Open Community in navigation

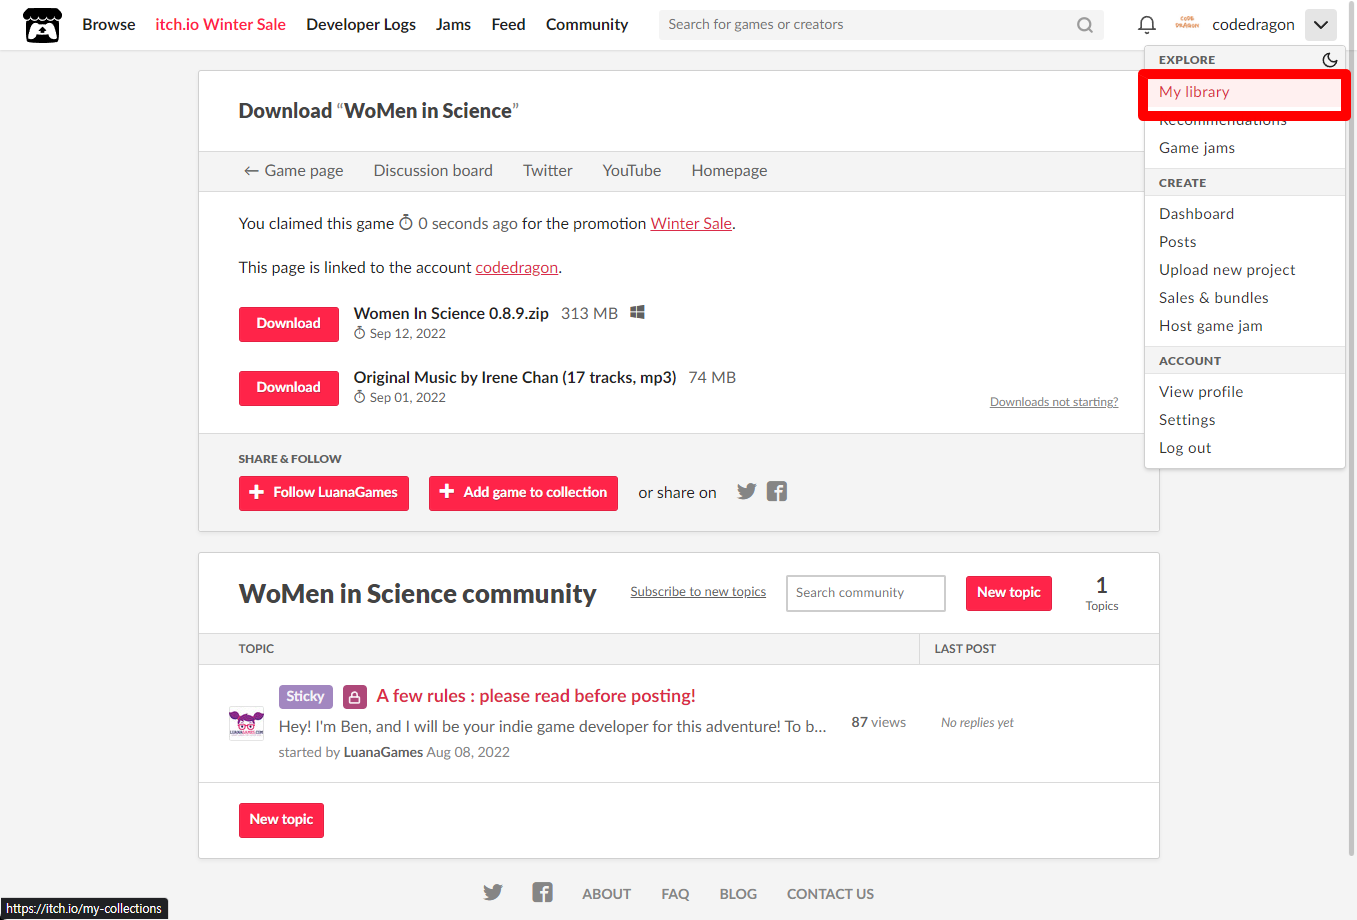click(587, 25)
